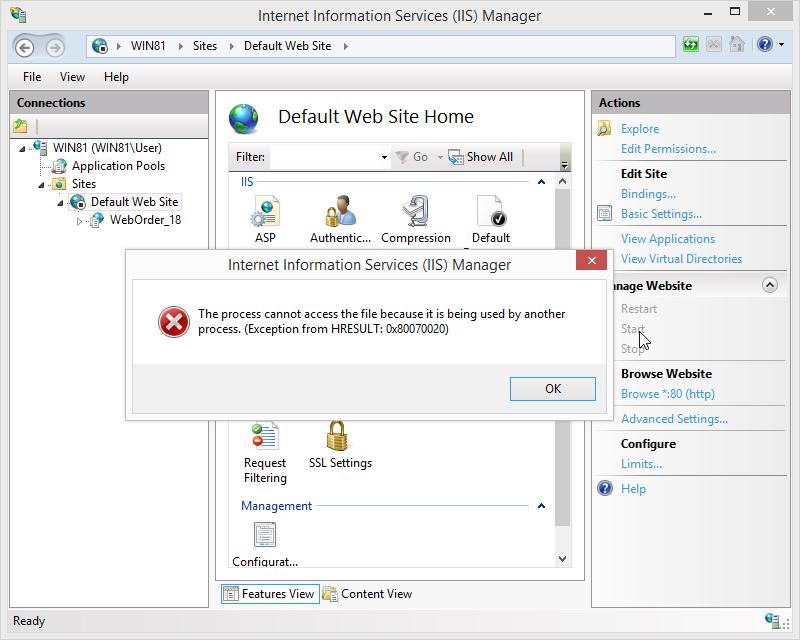
Task: Click Restart under Manage Website
Action: click(x=639, y=308)
